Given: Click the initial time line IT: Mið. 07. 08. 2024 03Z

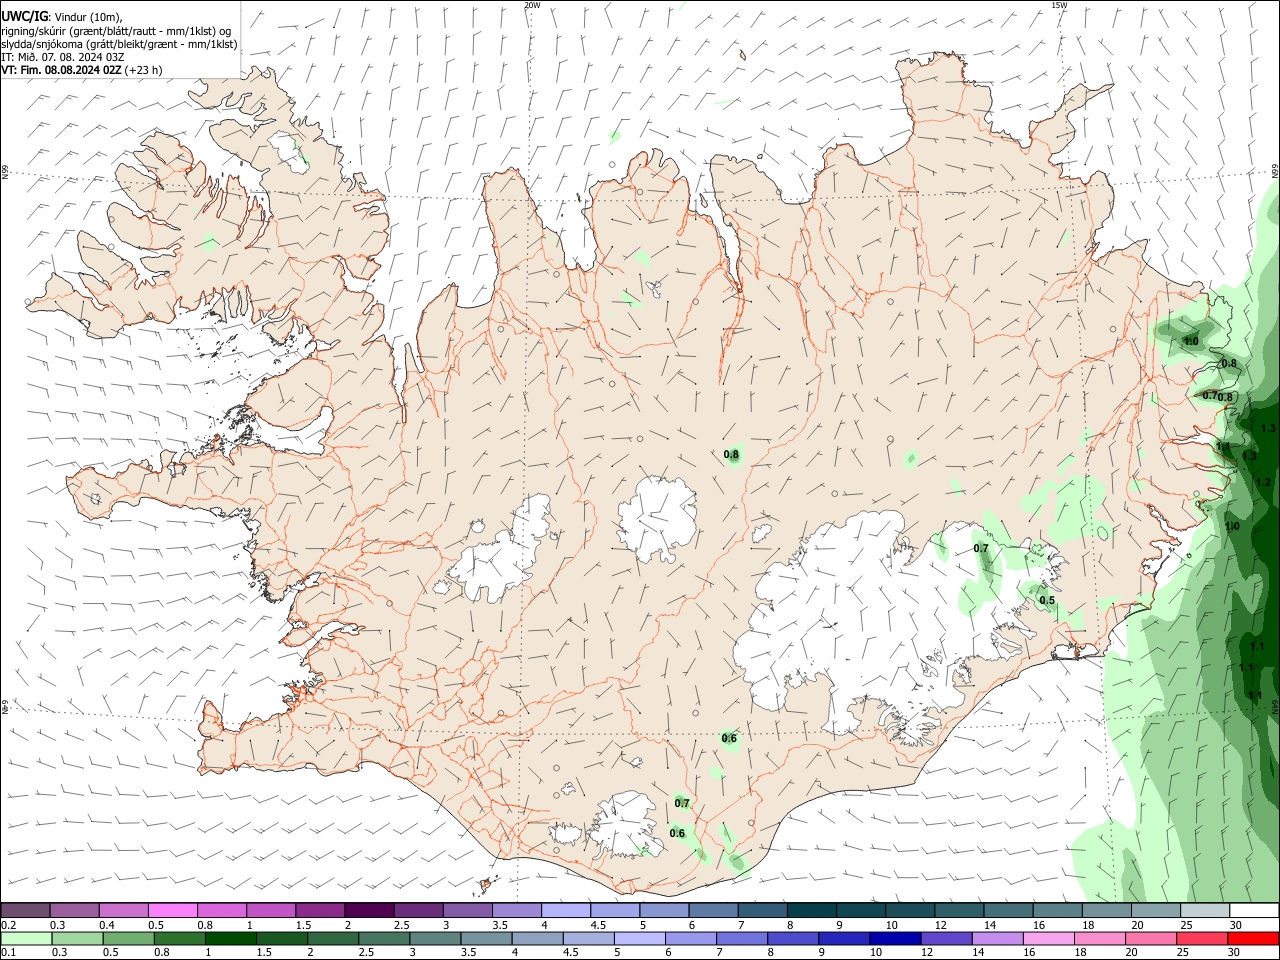Looking at the screenshot, I should [x=63, y=57].
